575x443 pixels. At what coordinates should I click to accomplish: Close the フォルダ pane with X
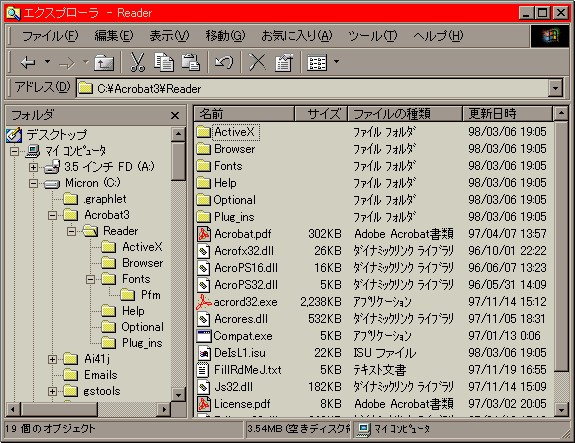pyautogui.click(x=175, y=116)
